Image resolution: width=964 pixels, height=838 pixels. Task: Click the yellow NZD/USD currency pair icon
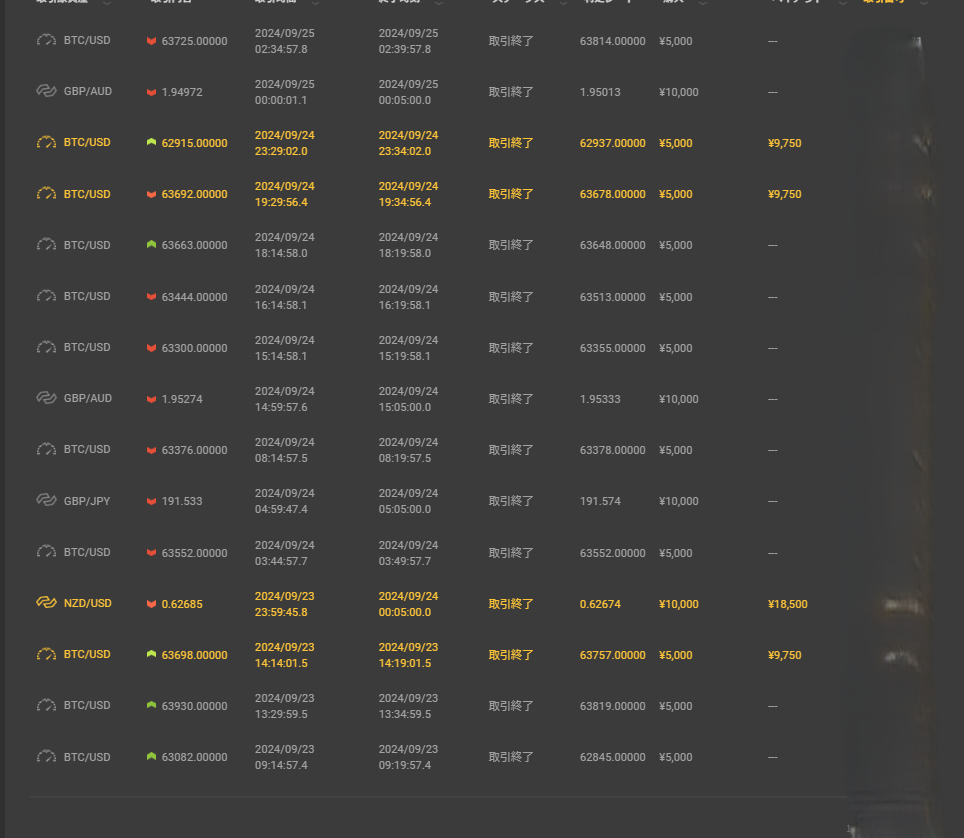pos(46,603)
